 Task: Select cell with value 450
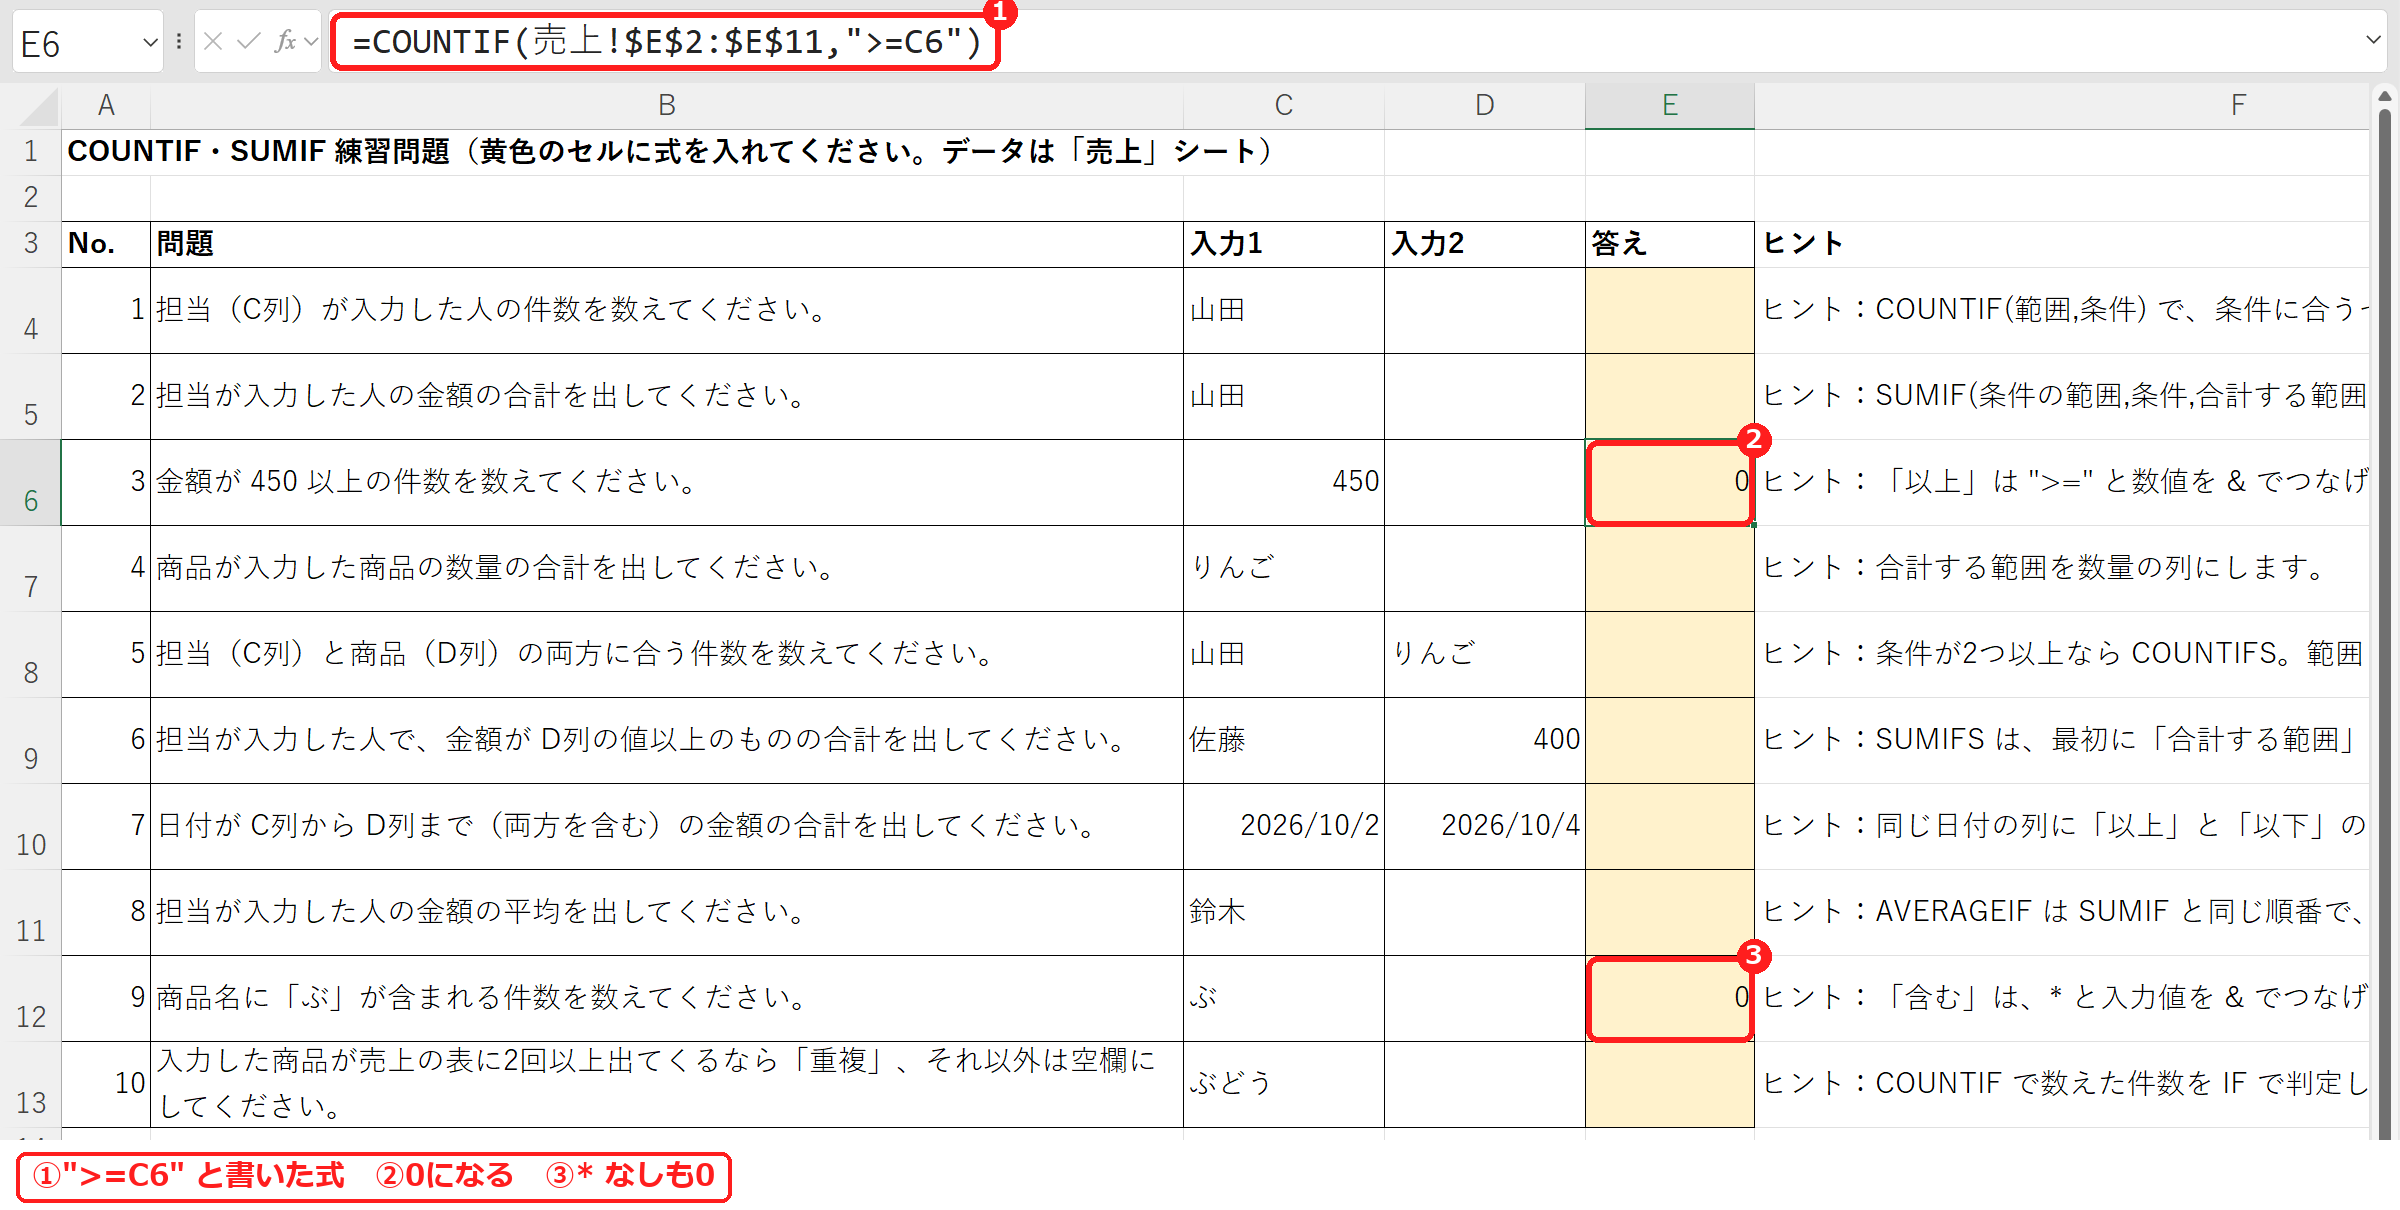pyautogui.click(x=1284, y=483)
